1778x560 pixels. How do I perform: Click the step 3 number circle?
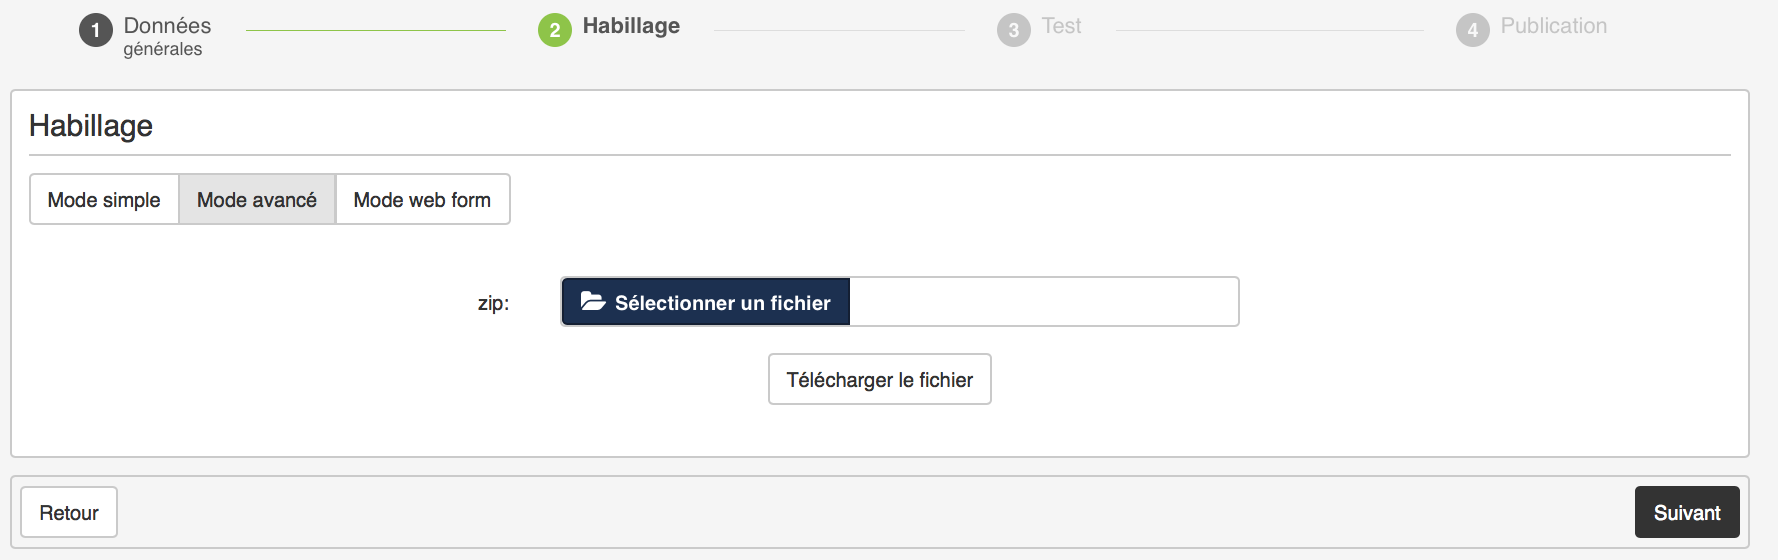click(1013, 30)
